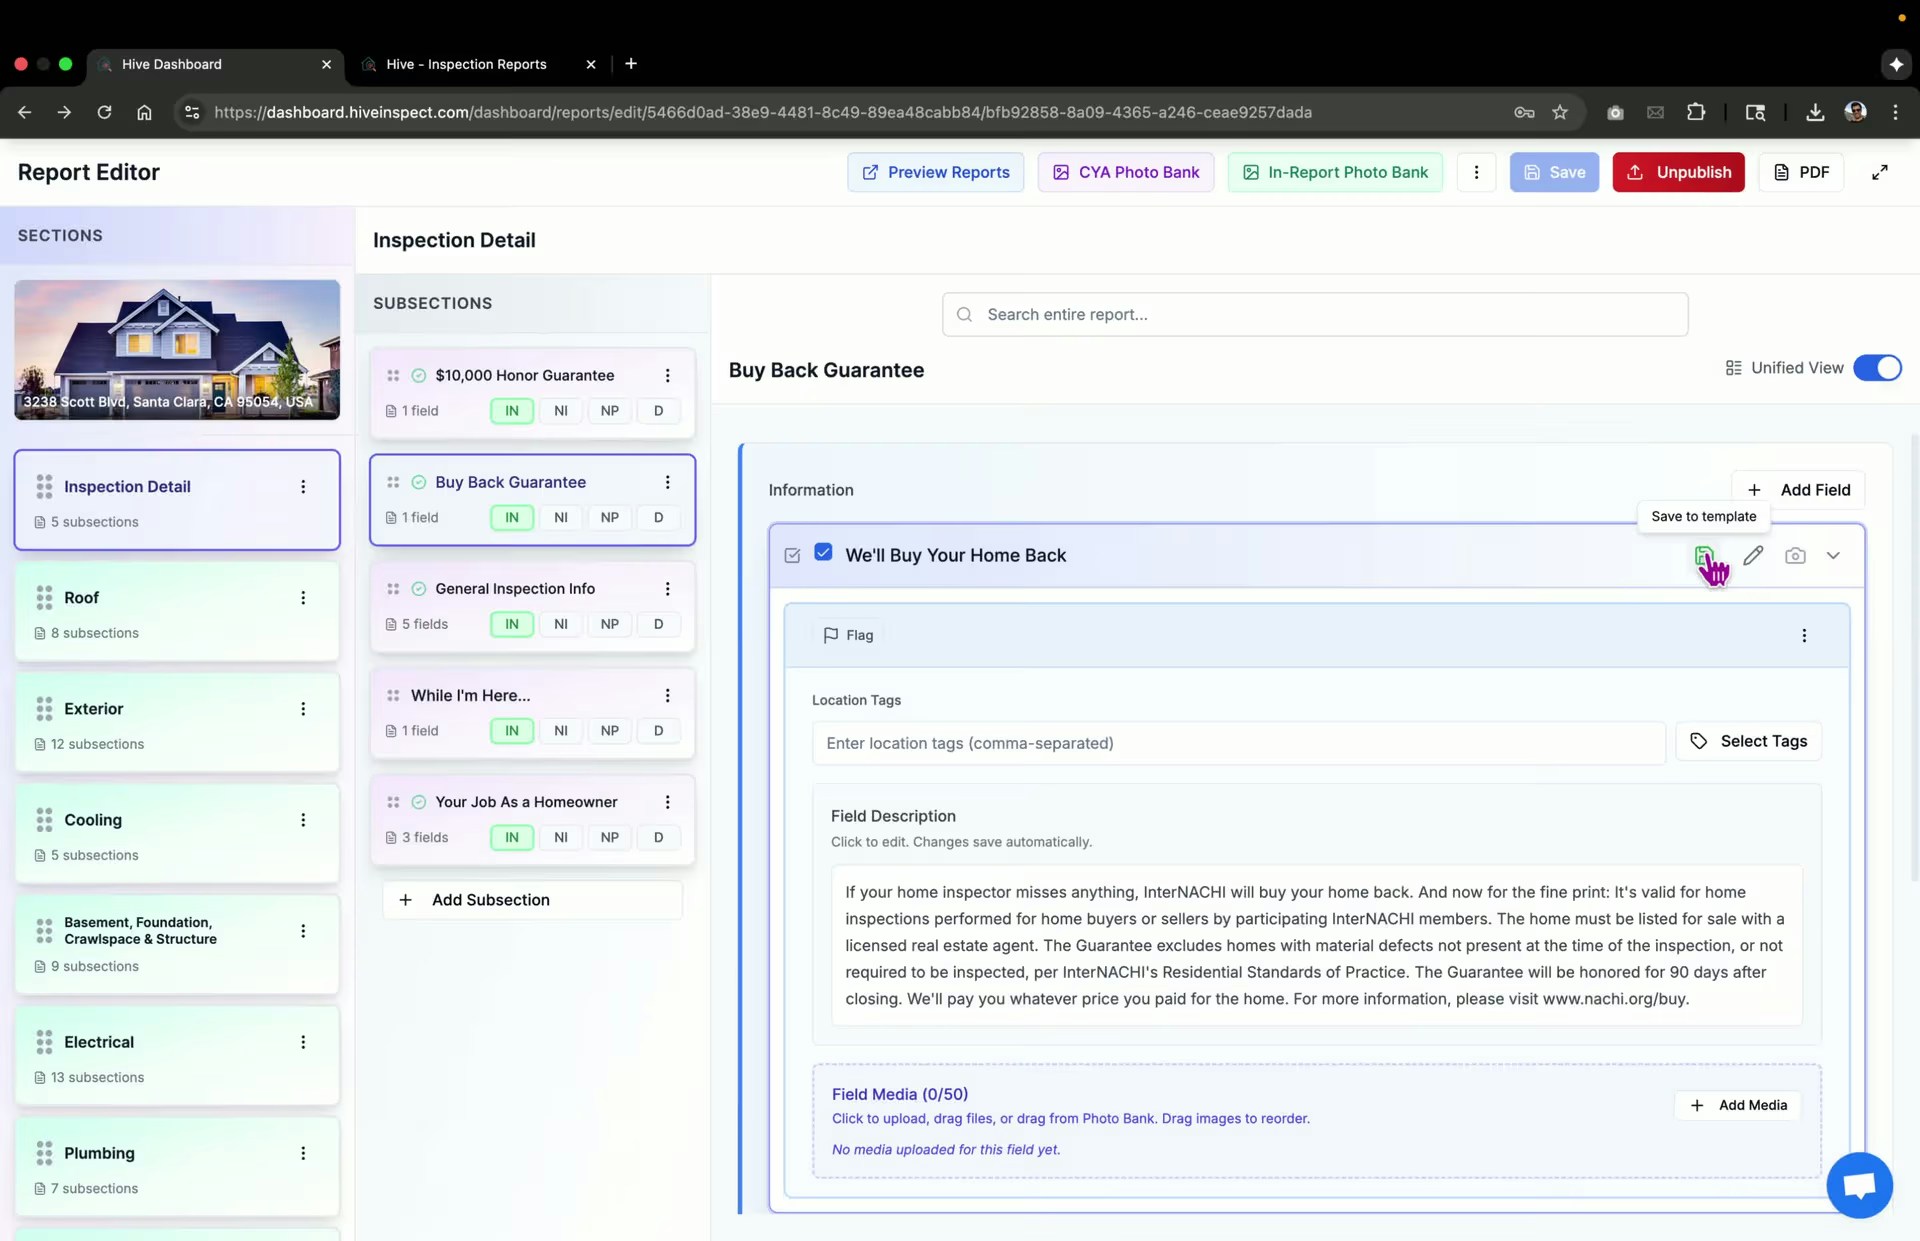Open the In-Report Photo Bank

pos(1335,172)
